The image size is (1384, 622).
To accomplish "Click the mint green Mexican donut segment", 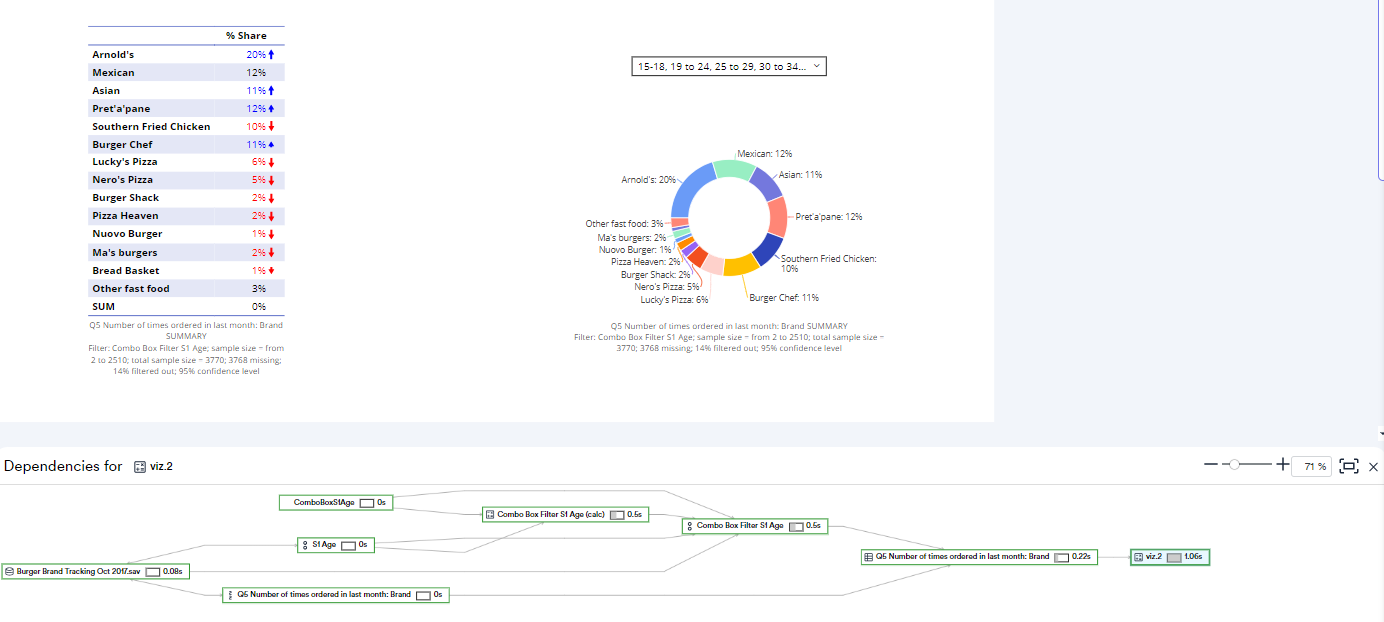I will coord(733,169).
